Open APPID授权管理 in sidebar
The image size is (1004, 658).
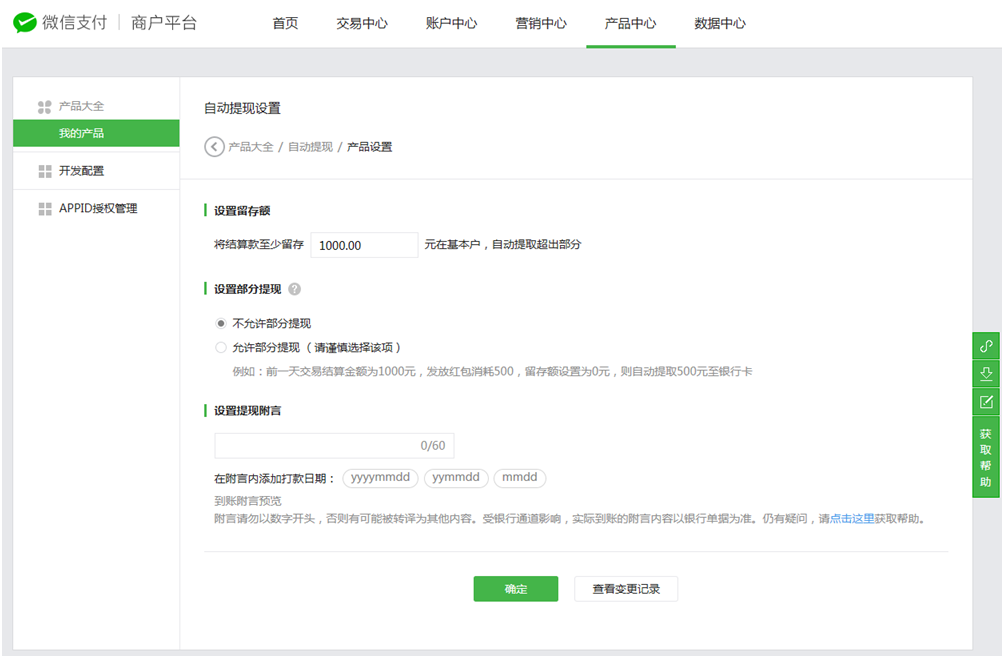pyautogui.click(x=96, y=209)
